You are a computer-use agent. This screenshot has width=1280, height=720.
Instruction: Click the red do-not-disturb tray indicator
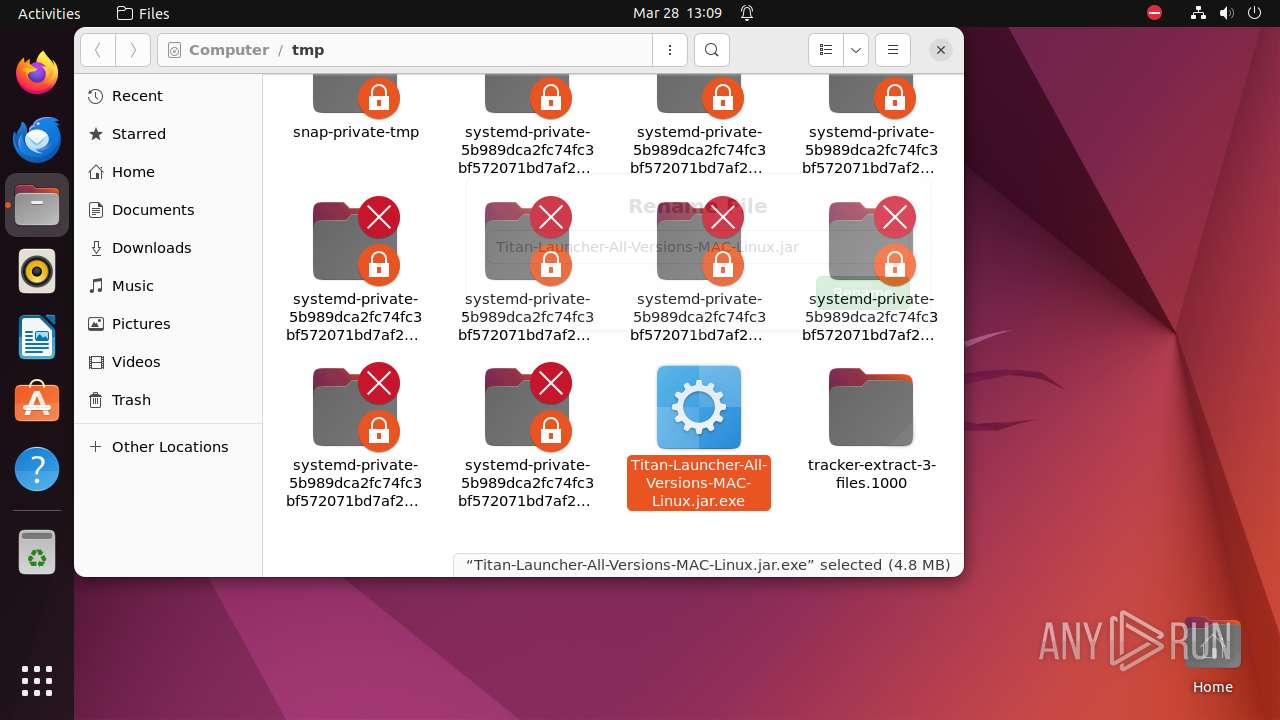(x=1155, y=13)
